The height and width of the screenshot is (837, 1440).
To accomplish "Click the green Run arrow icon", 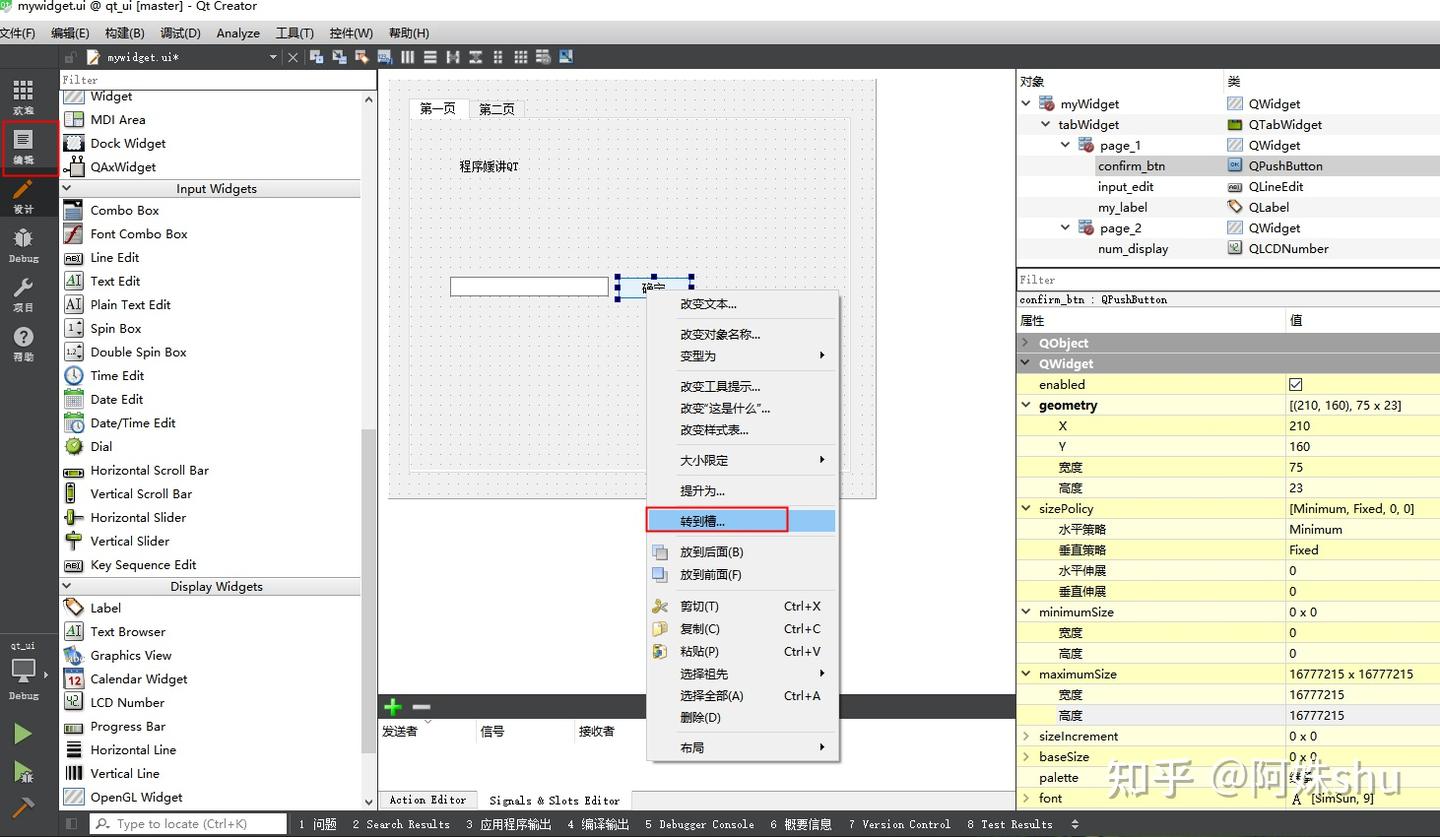I will point(22,732).
